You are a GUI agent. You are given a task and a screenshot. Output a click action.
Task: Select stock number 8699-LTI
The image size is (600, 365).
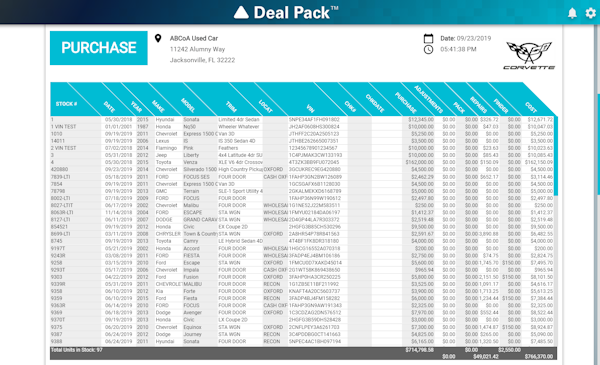click(x=60, y=234)
